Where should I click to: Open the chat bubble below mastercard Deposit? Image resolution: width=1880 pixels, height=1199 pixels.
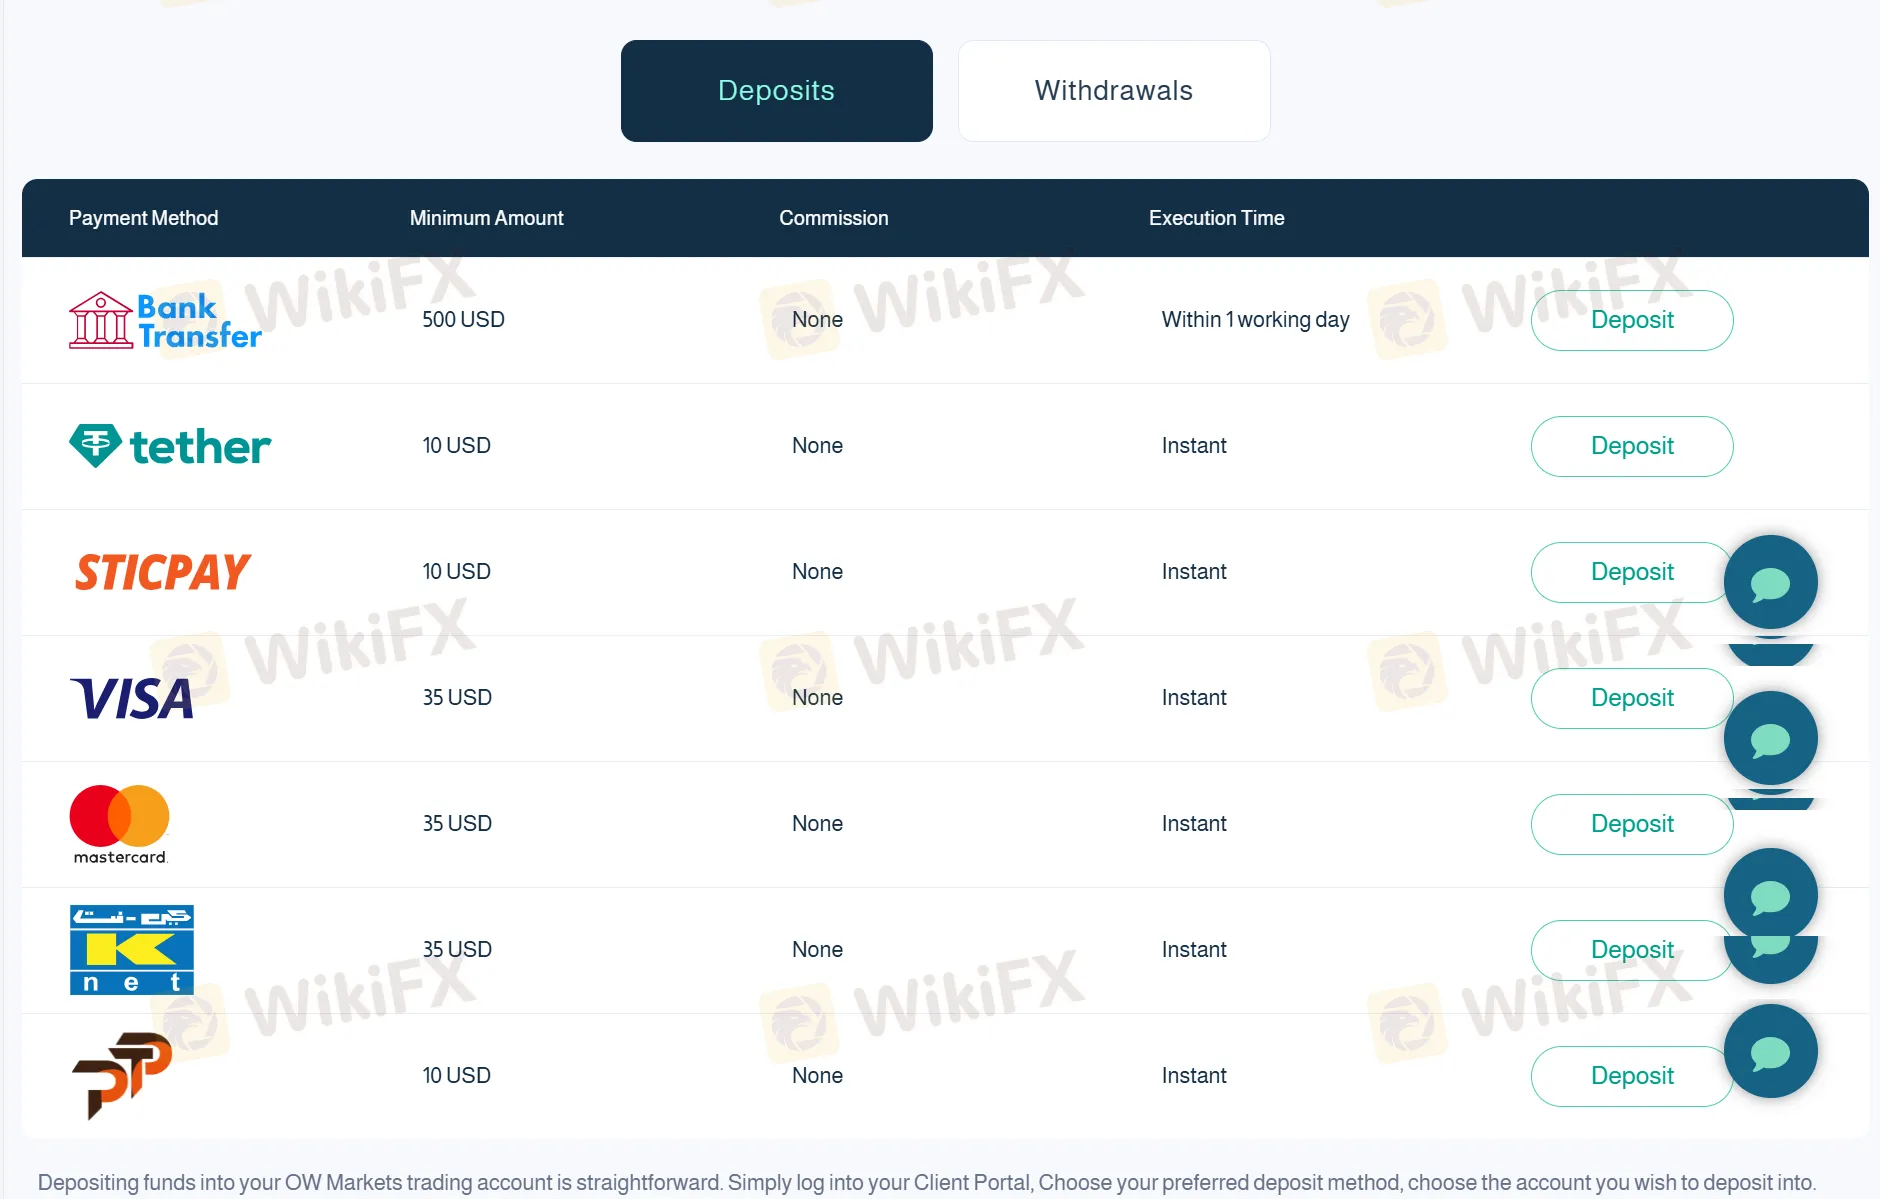[1771, 895]
